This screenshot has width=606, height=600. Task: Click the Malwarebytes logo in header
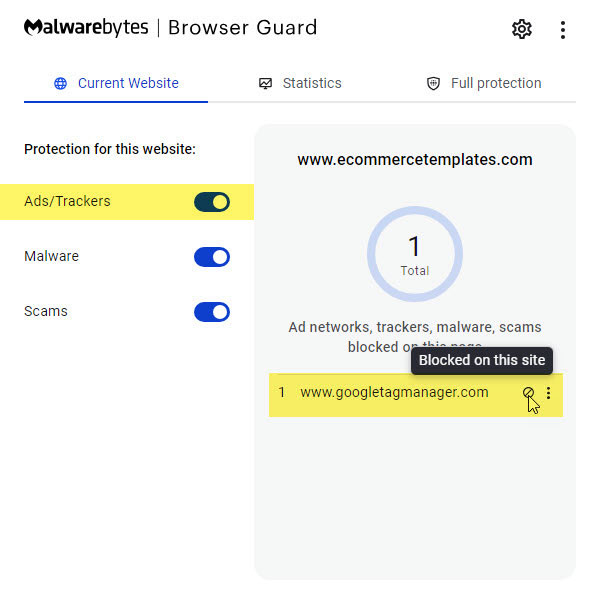[x=86, y=28]
